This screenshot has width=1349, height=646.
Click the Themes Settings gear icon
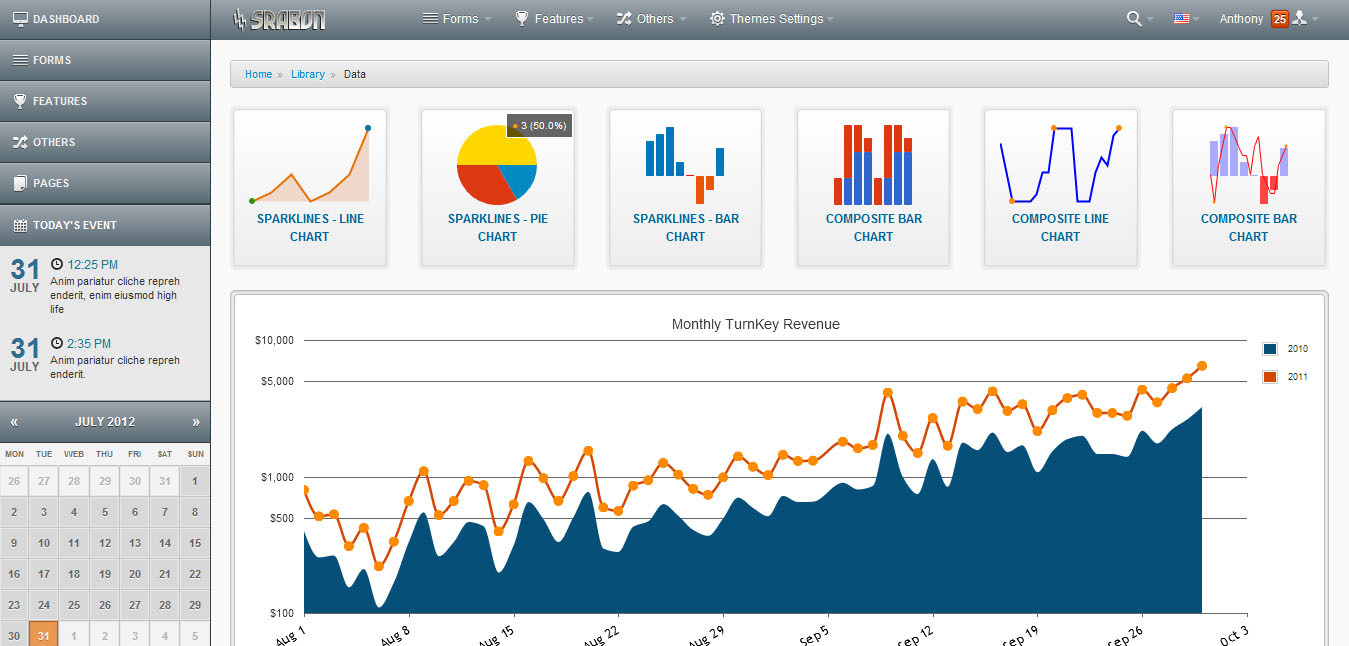(x=717, y=19)
